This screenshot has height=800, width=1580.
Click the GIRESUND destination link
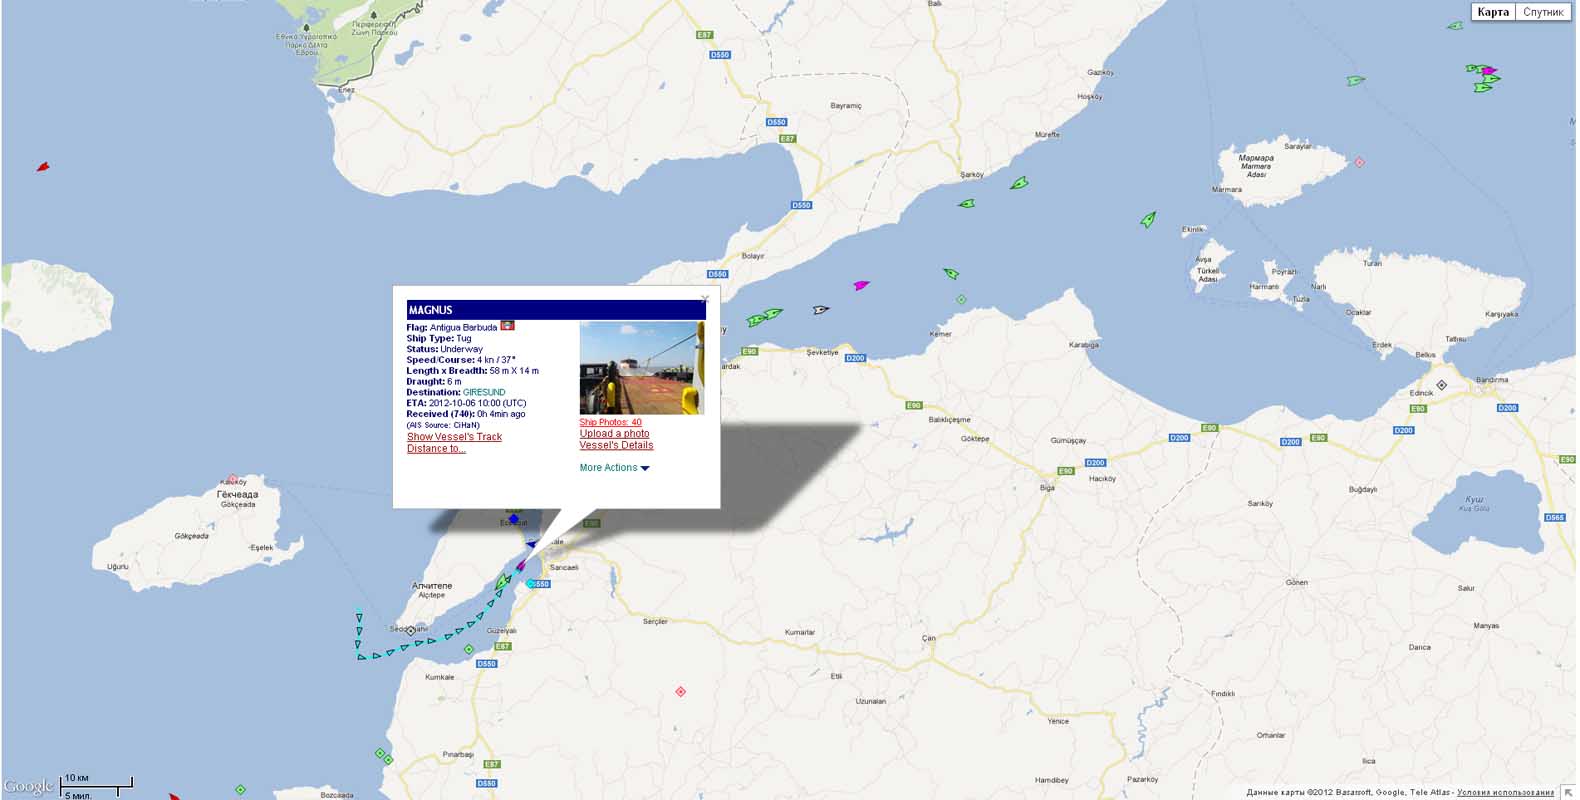484,393
